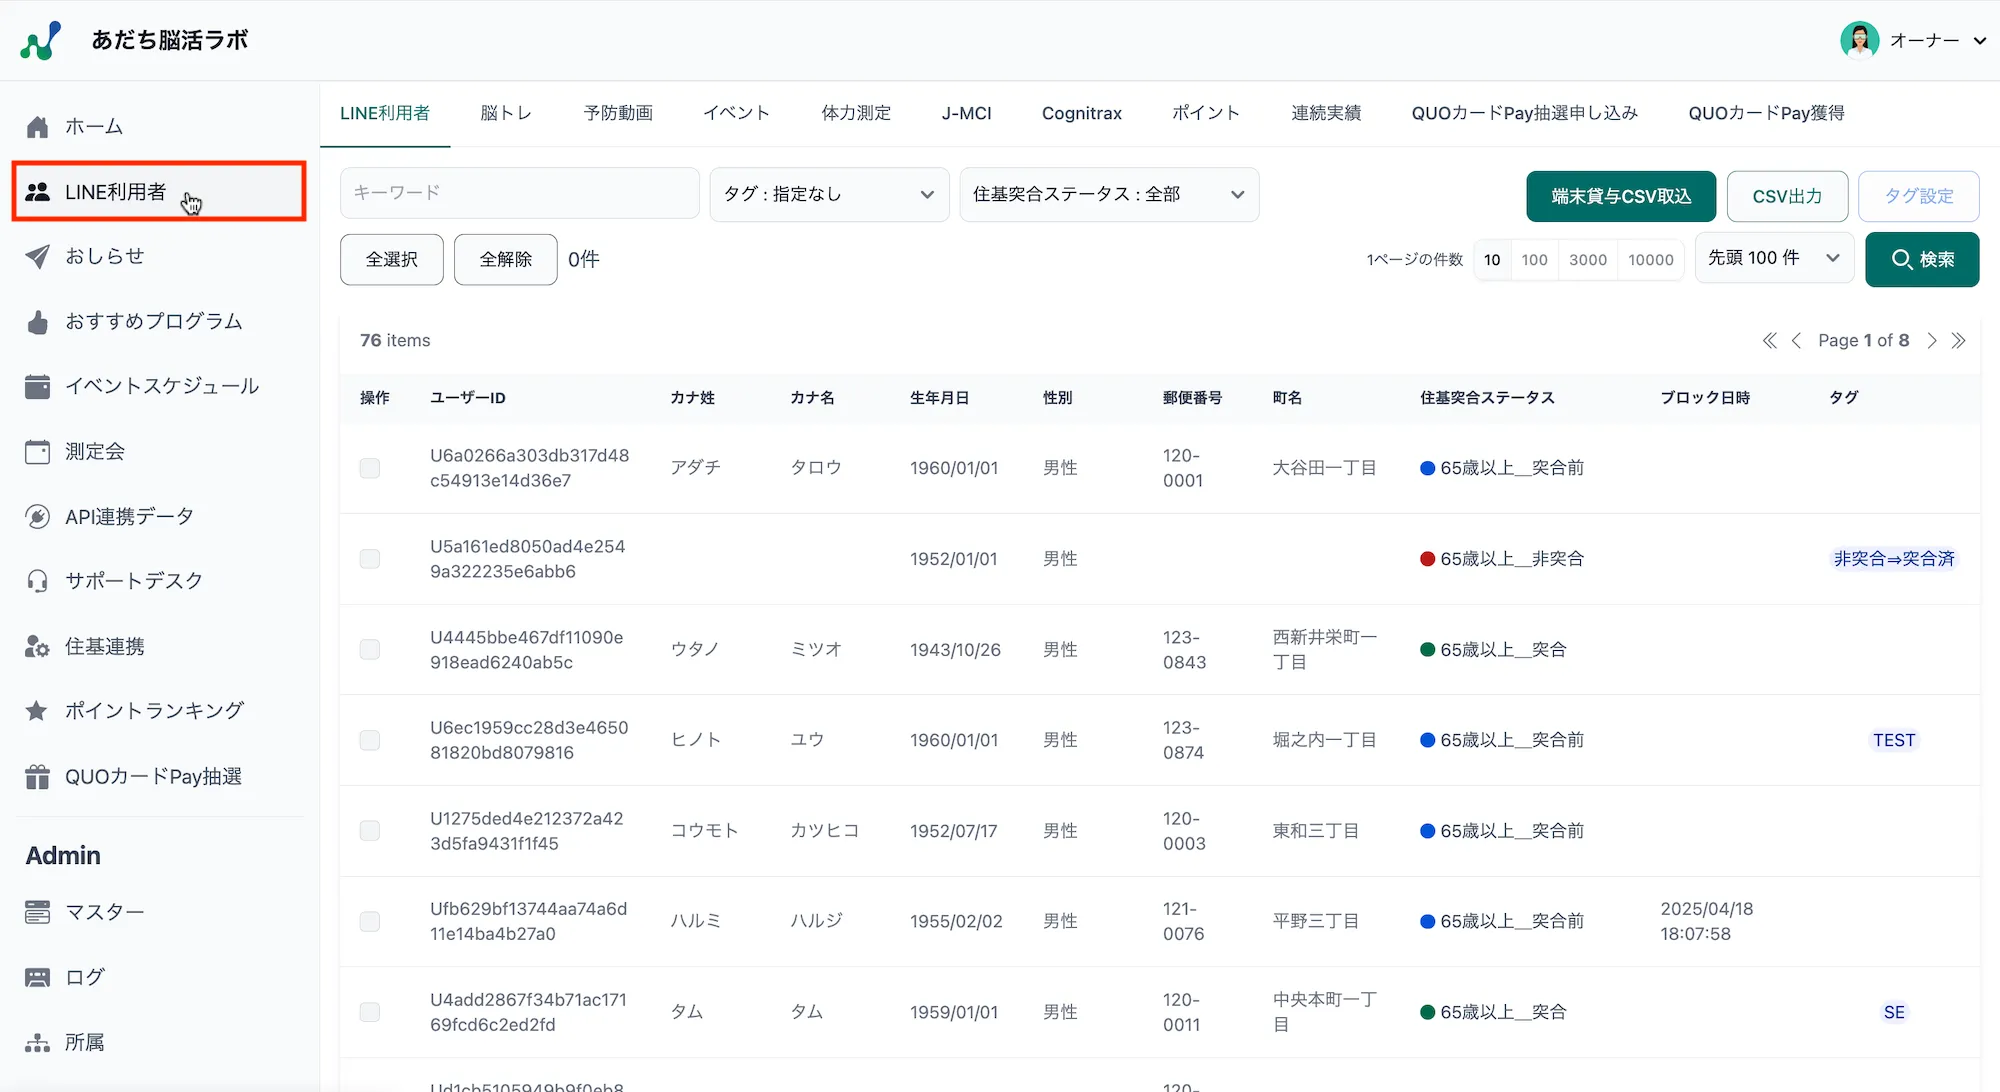Check the row for user アダチ タロウ
Screen dimensions: 2000x1092
[370, 468]
